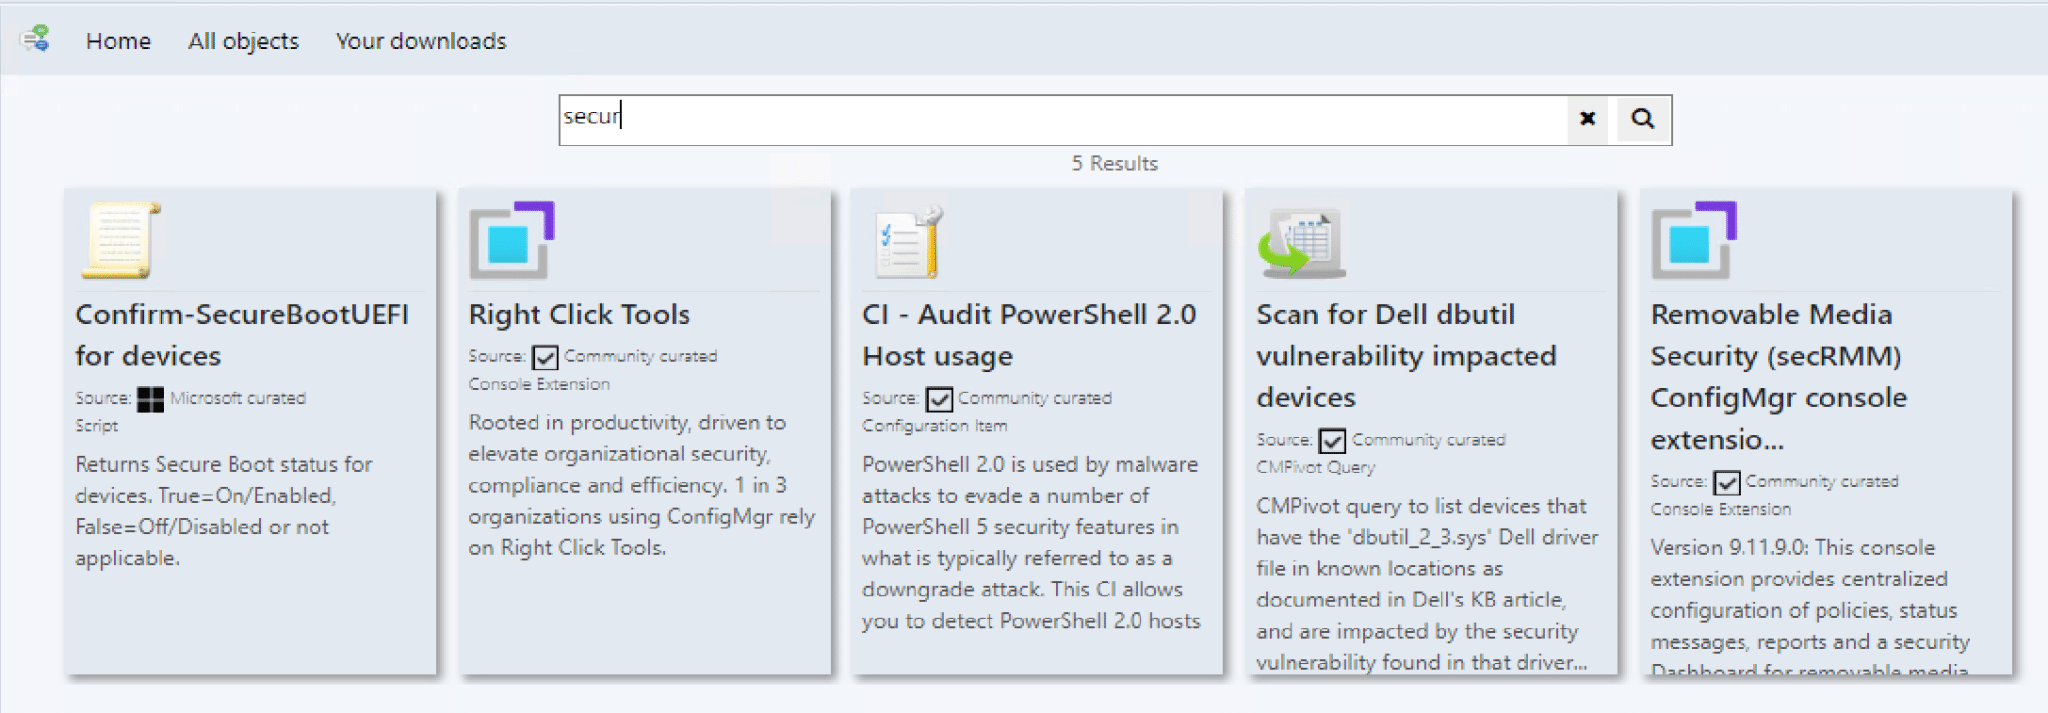Click the Returns Secure Boot status description
This screenshot has height=713, width=2048.
coord(224,511)
